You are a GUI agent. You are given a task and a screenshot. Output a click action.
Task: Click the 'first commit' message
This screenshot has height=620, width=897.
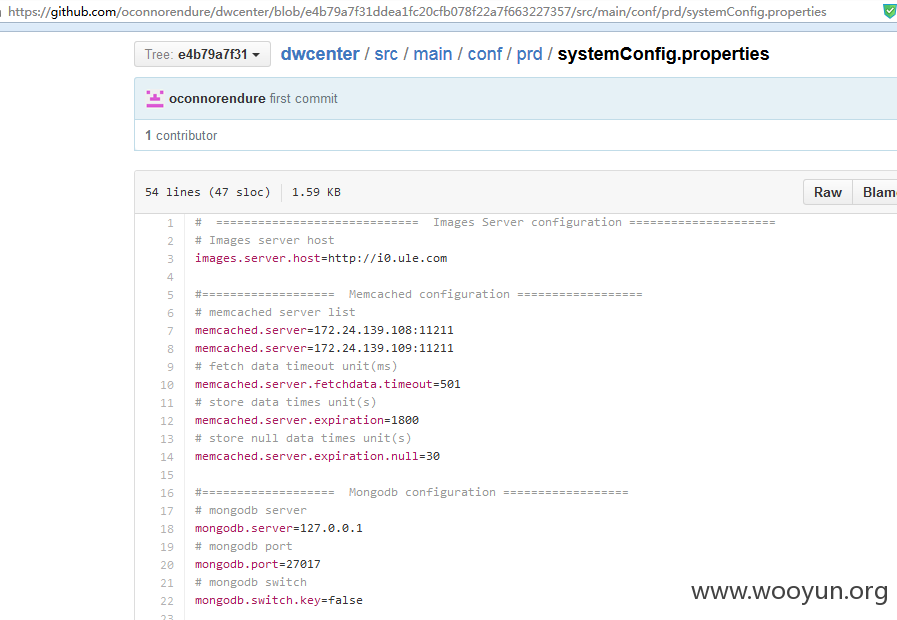tap(303, 98)
